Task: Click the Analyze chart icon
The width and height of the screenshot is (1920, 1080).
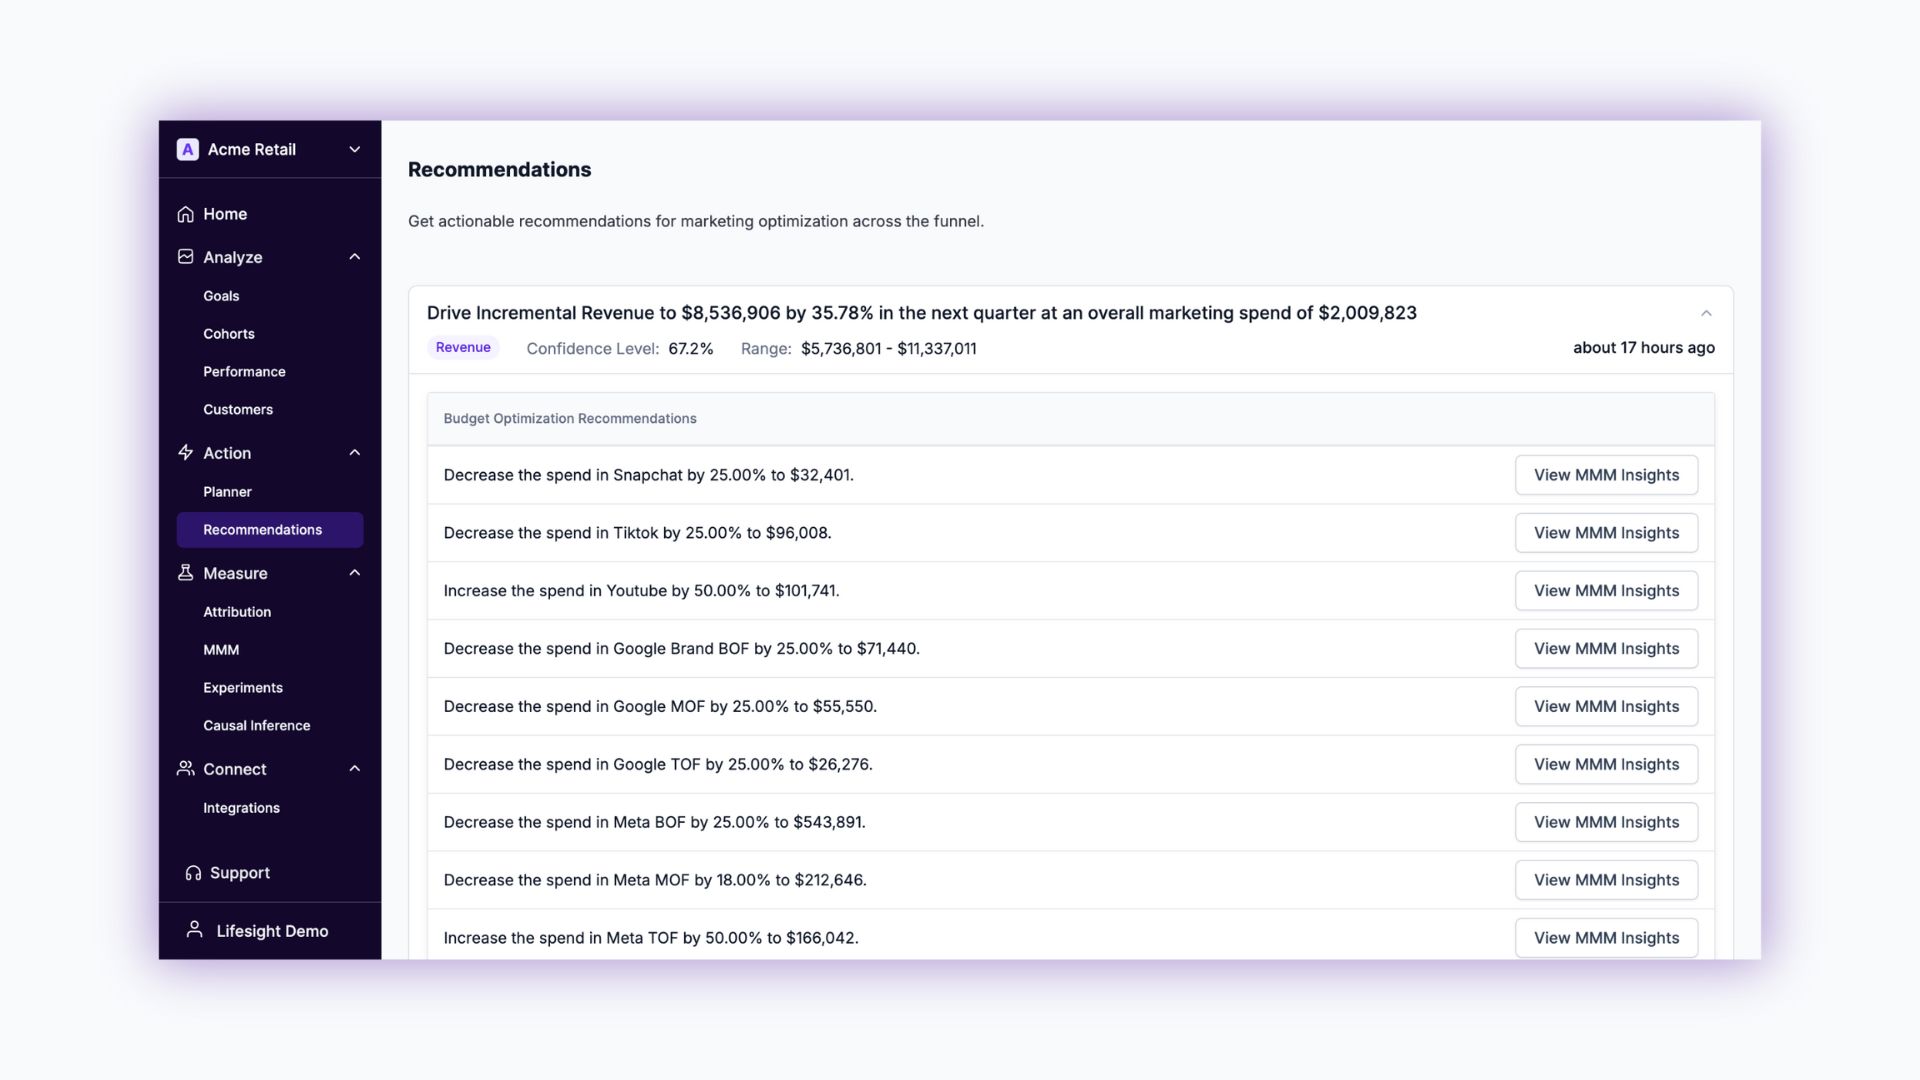Action: tap(185, 257)
